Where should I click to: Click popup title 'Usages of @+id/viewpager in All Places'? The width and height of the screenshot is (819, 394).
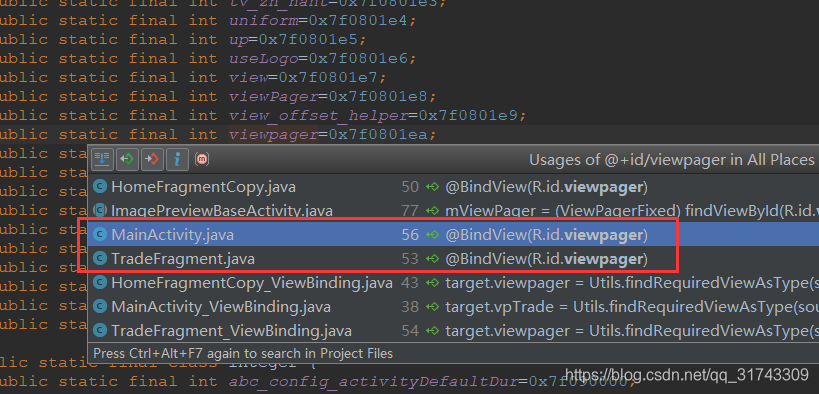coord(672,159)
